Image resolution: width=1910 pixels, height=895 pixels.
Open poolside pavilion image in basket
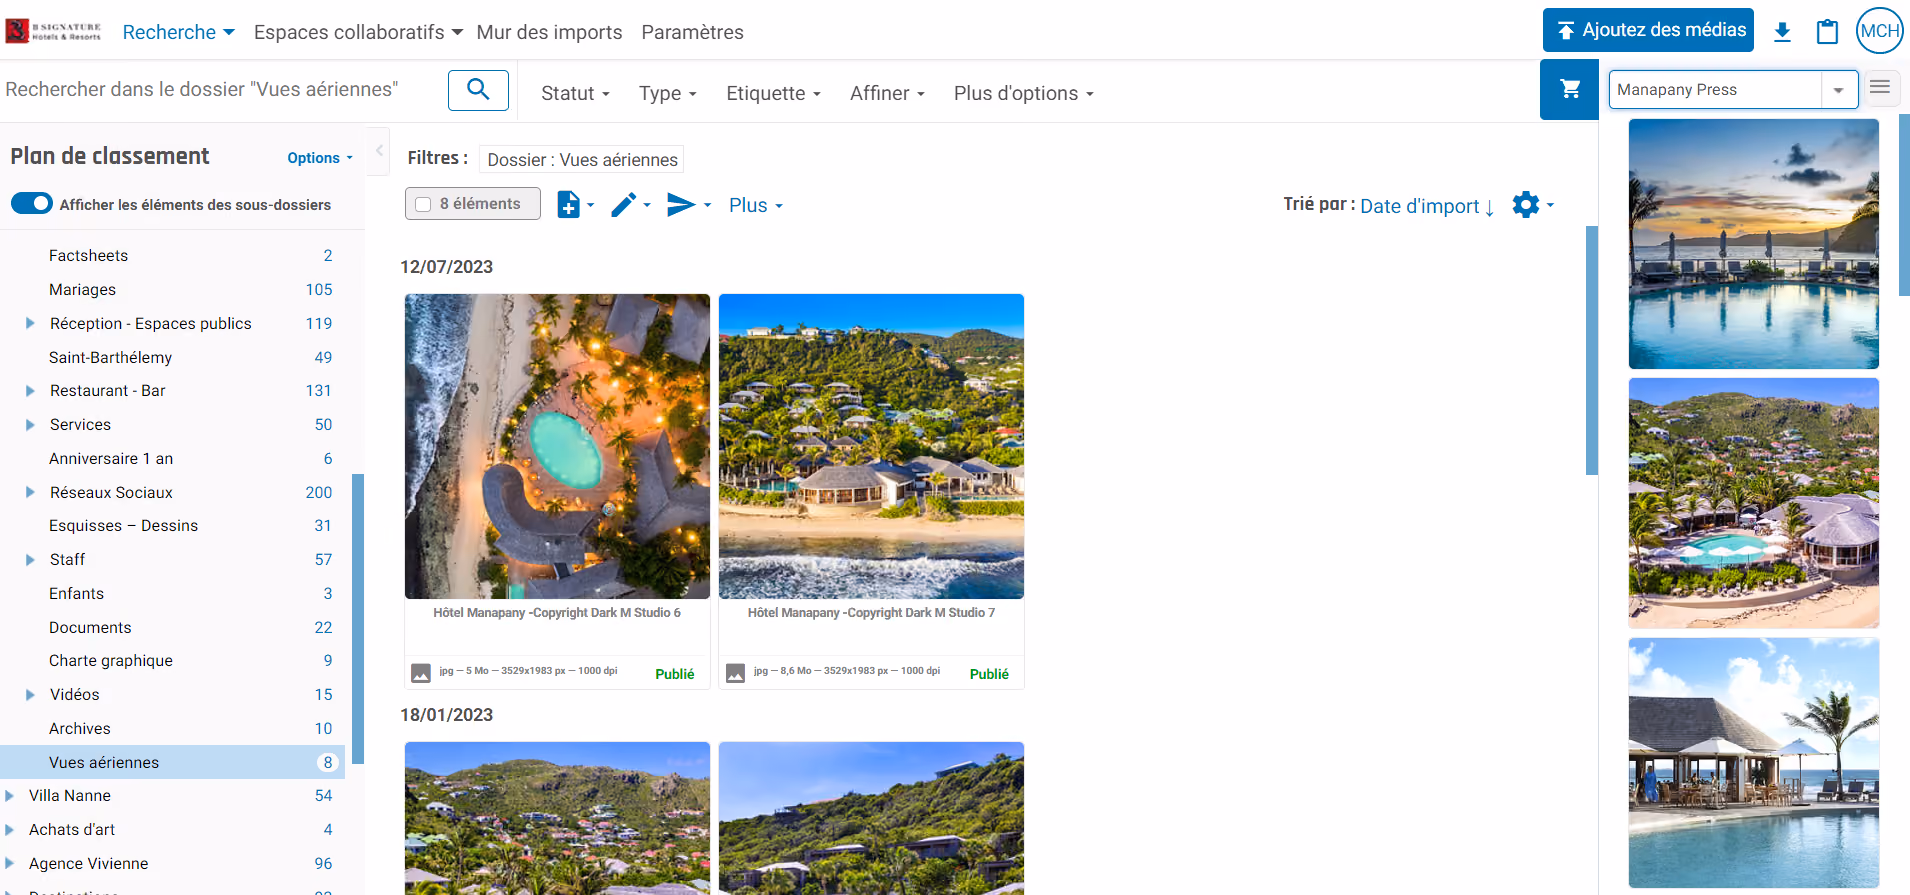click(x=1753, y=762)
